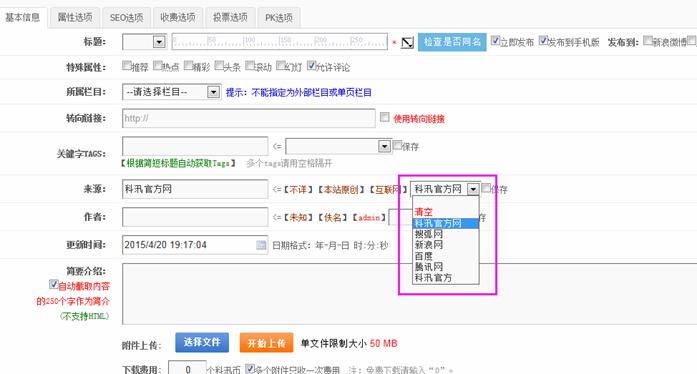This screenshot has height=374, width=697.
Task: Open the 属性选项 tab
Action: tap(75, 17)
